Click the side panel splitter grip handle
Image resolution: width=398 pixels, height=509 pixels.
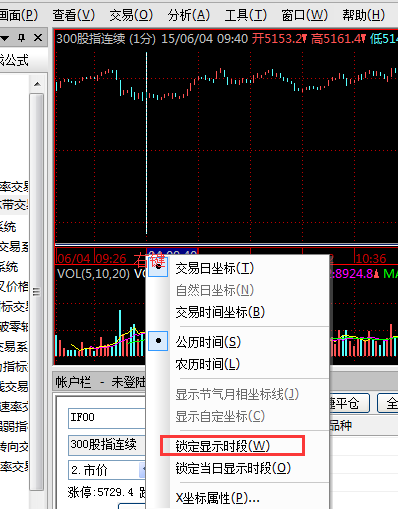[x=37, y=292]
